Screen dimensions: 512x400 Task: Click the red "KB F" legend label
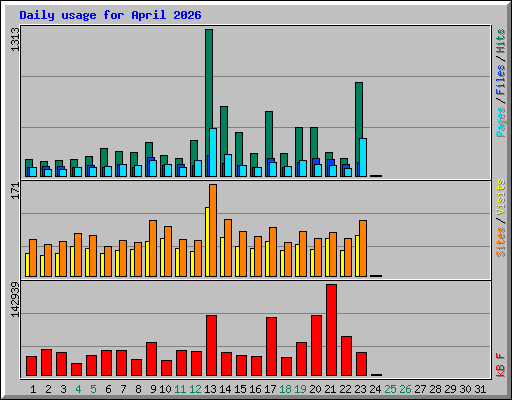[501, 365]
